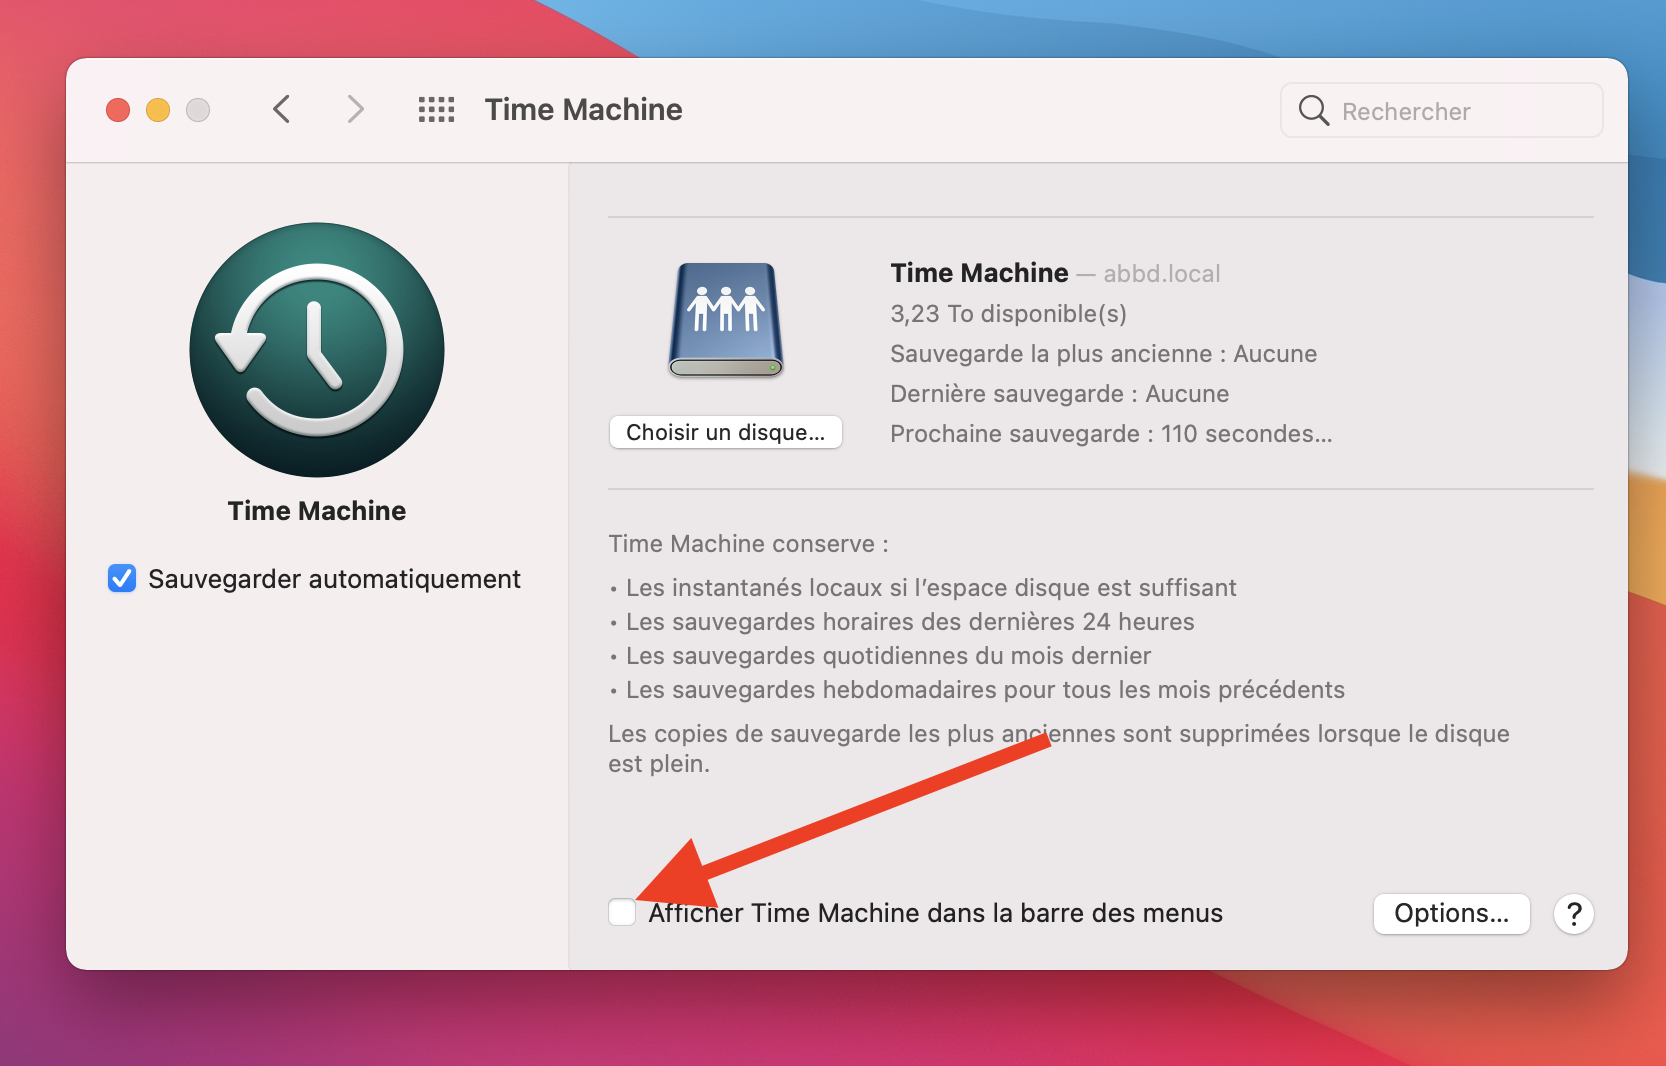Open the Options sheet
The image size is (1666, 1066).
[1451, 913]
